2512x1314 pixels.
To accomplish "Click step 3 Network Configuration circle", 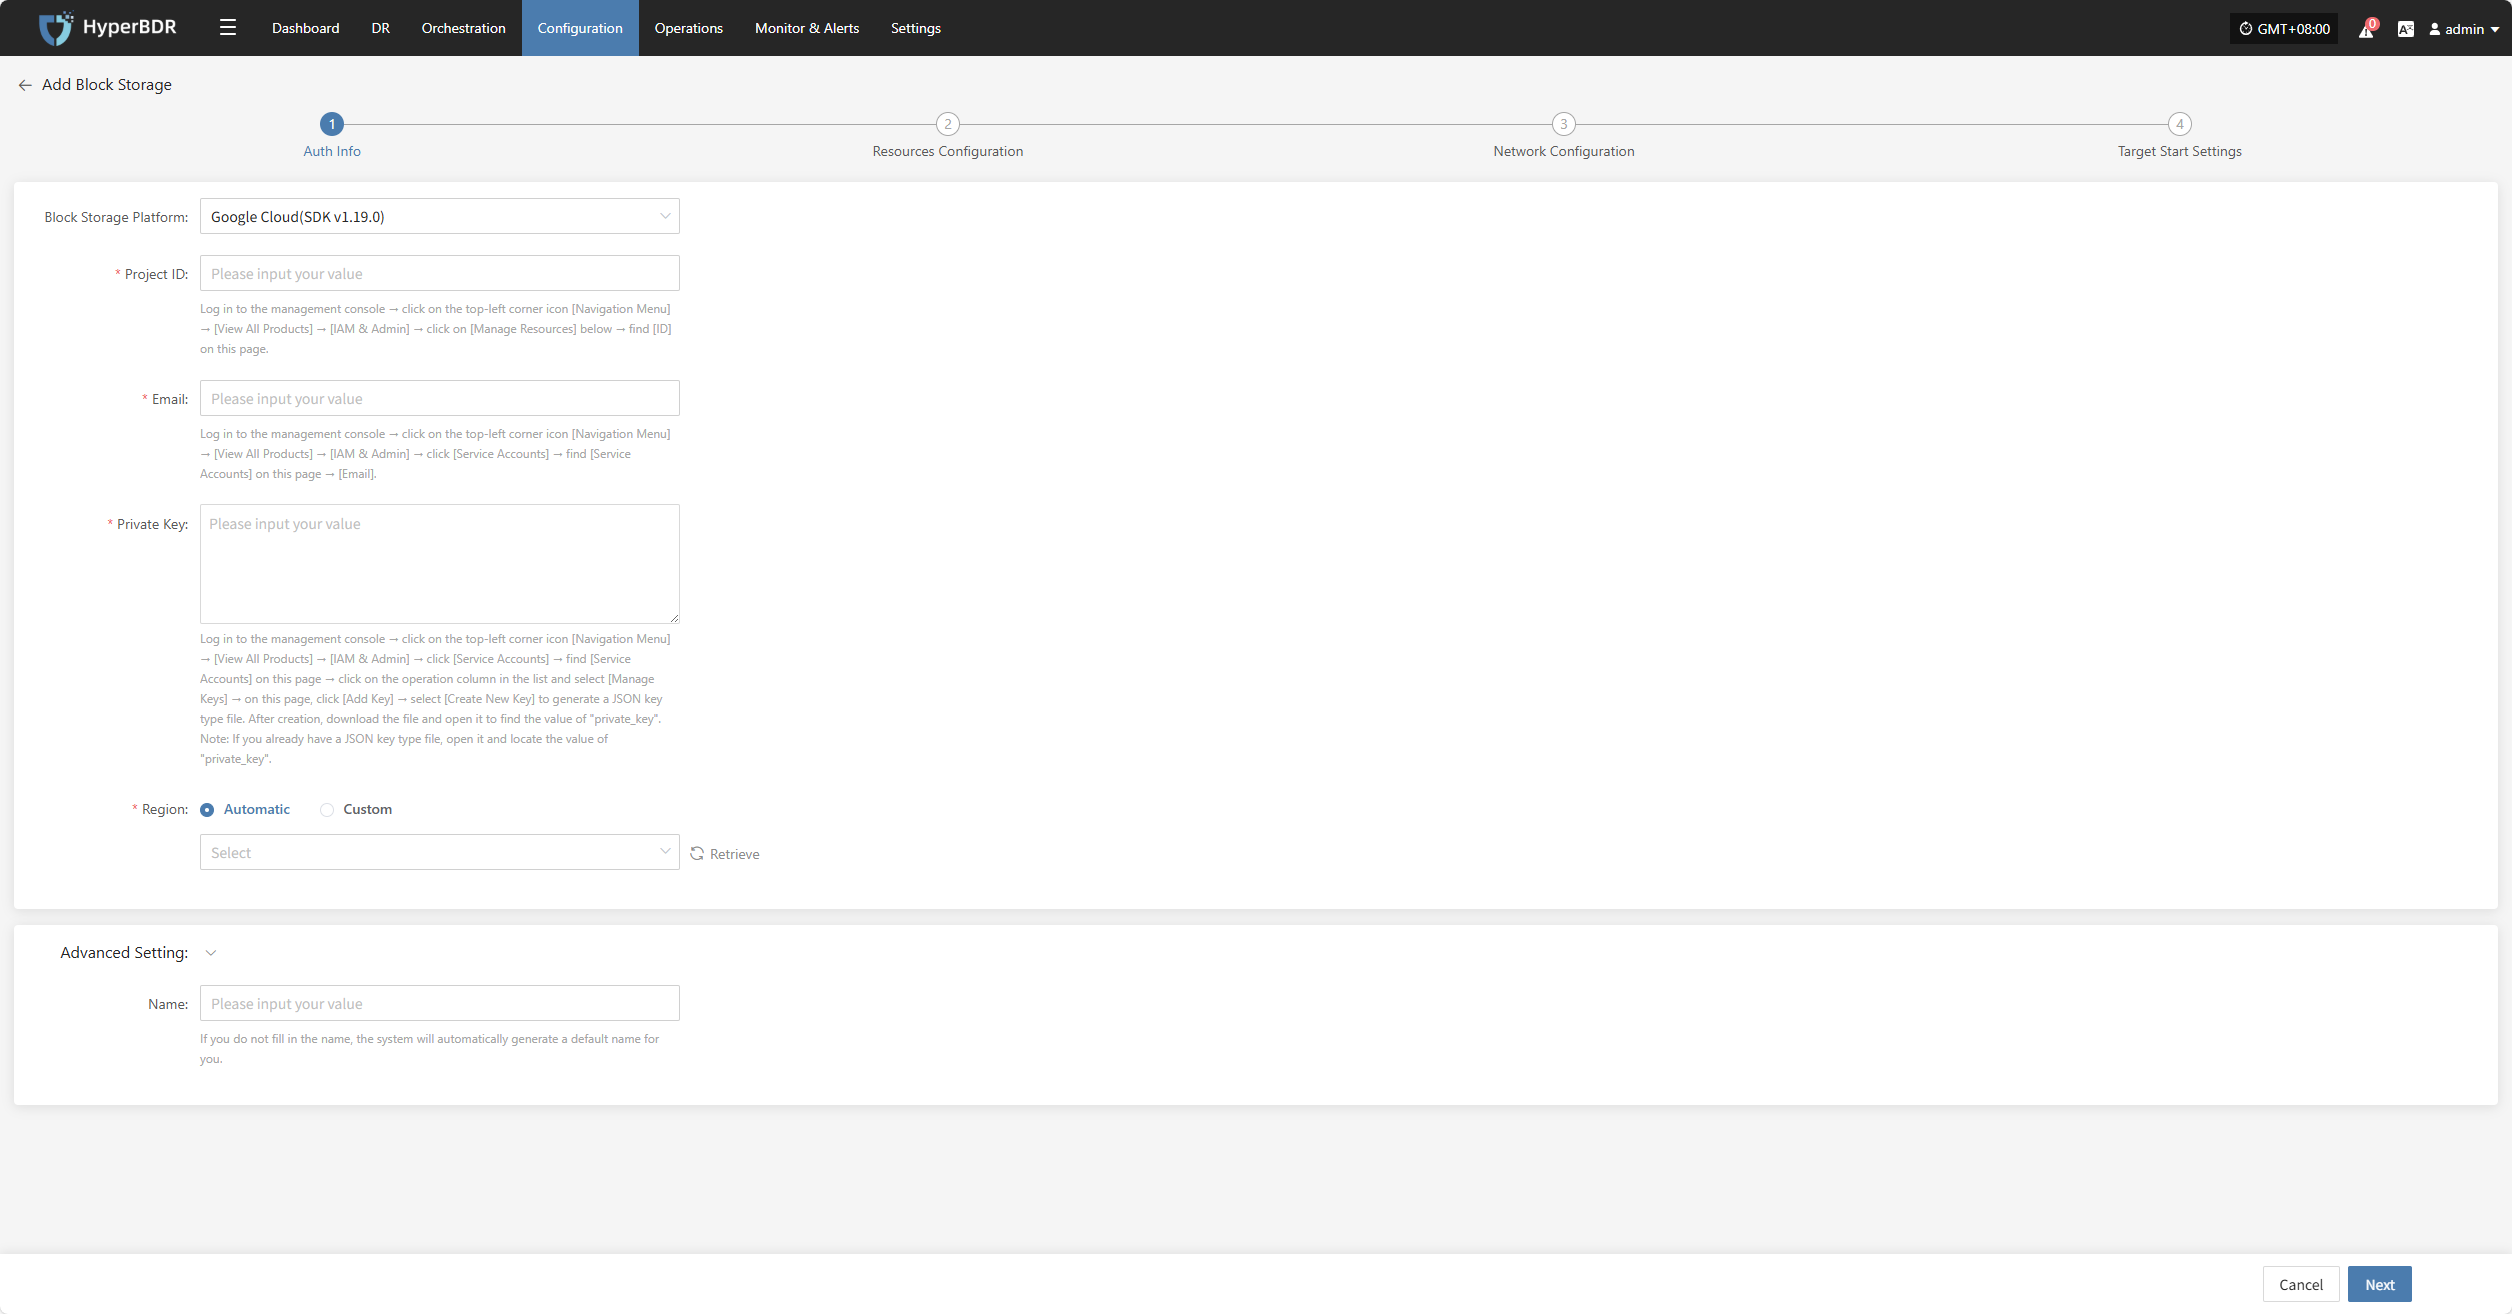I will coord(1564,124).
